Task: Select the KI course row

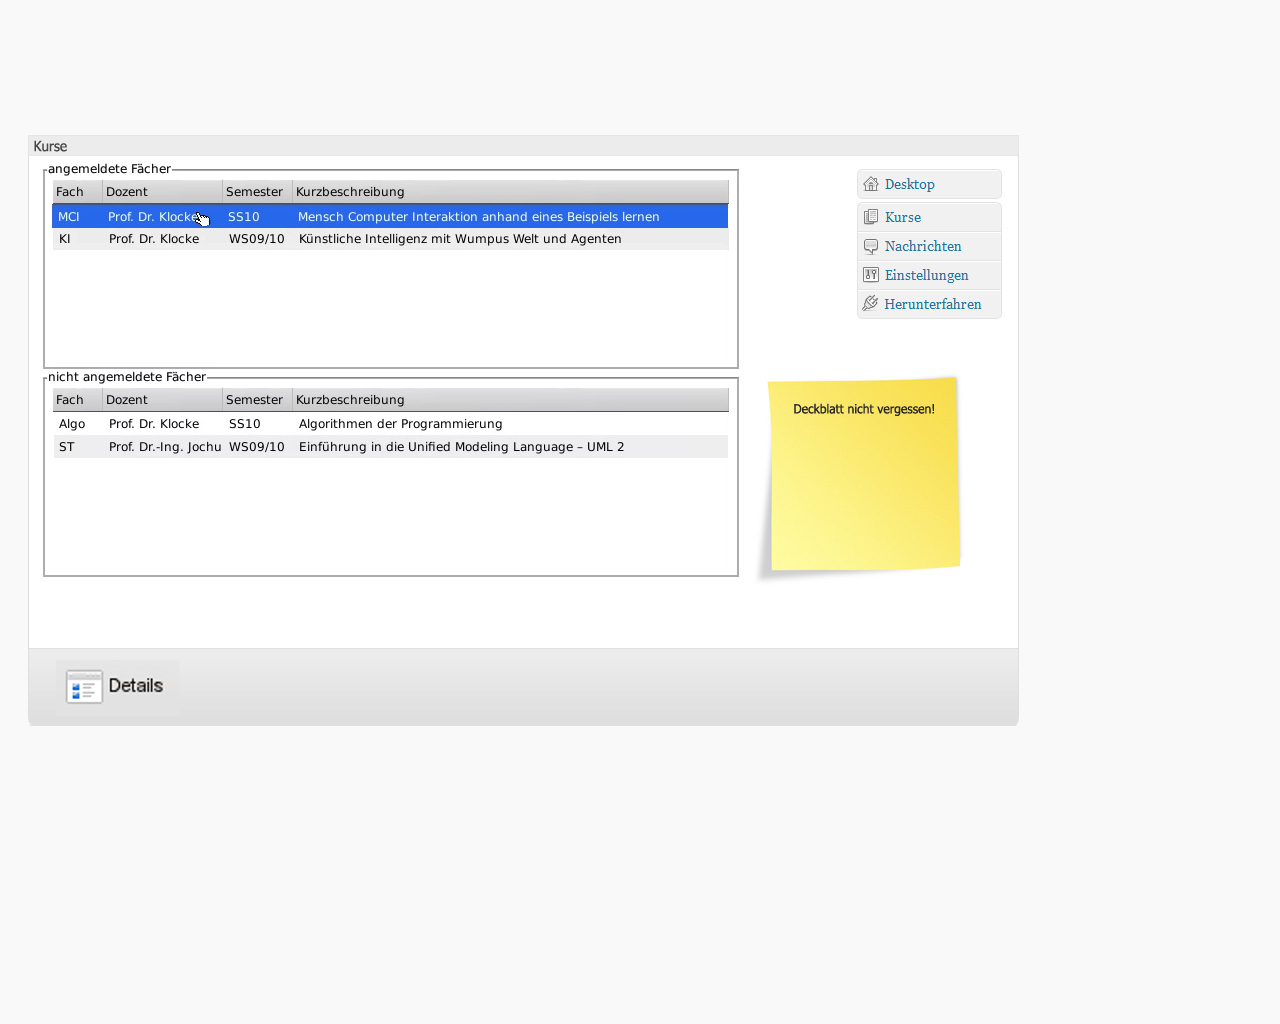Action: [390, 239]
